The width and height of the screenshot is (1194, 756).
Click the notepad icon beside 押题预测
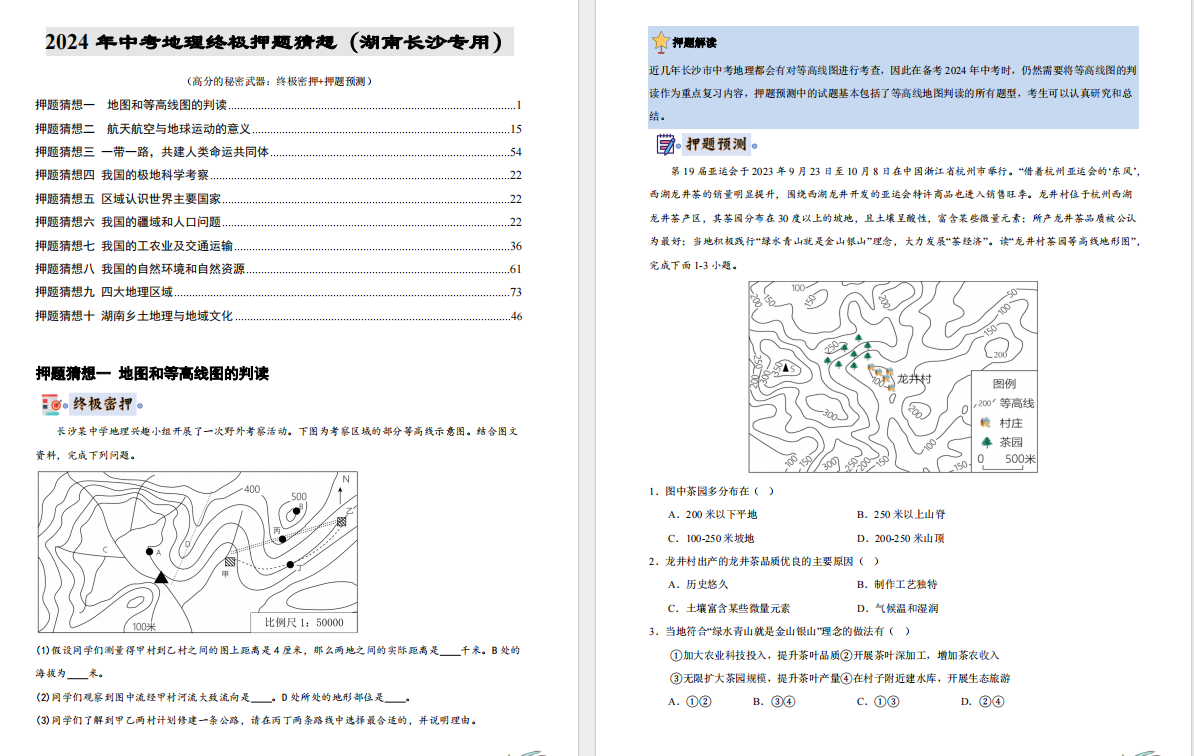tap(666, 144)
